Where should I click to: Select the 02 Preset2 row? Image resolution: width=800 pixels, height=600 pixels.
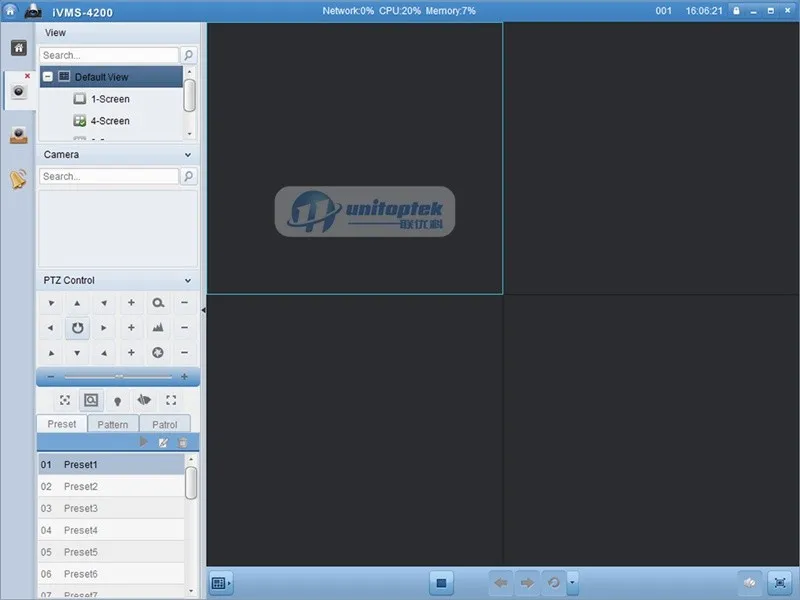click(x=111, y=486)
